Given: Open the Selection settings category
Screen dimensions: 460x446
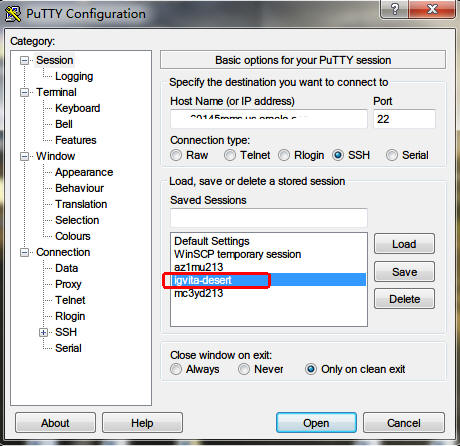Looking at the screenshot, I should [77, 220].
